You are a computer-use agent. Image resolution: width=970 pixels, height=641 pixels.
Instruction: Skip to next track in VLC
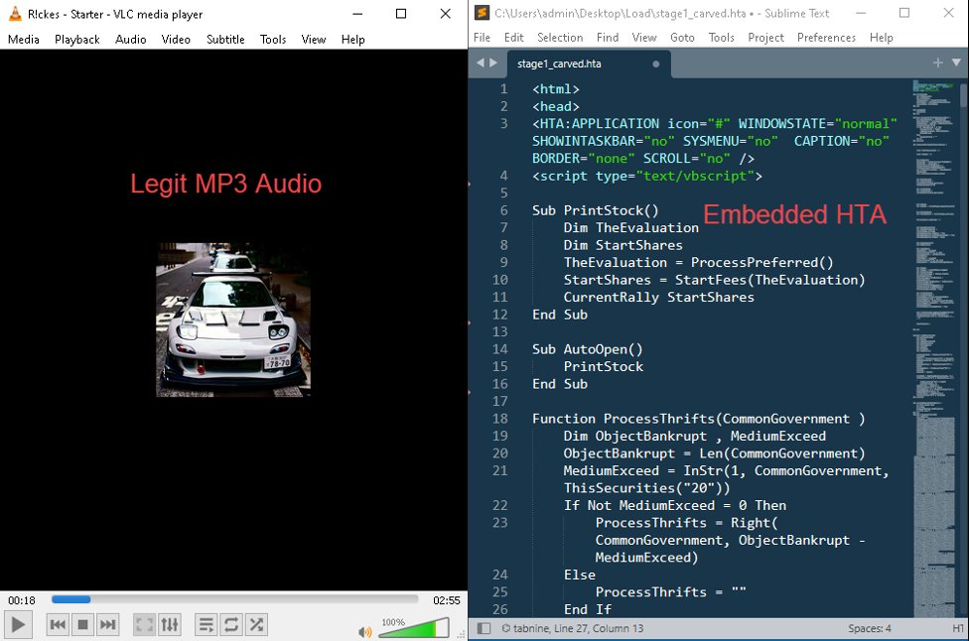(107, 625)
